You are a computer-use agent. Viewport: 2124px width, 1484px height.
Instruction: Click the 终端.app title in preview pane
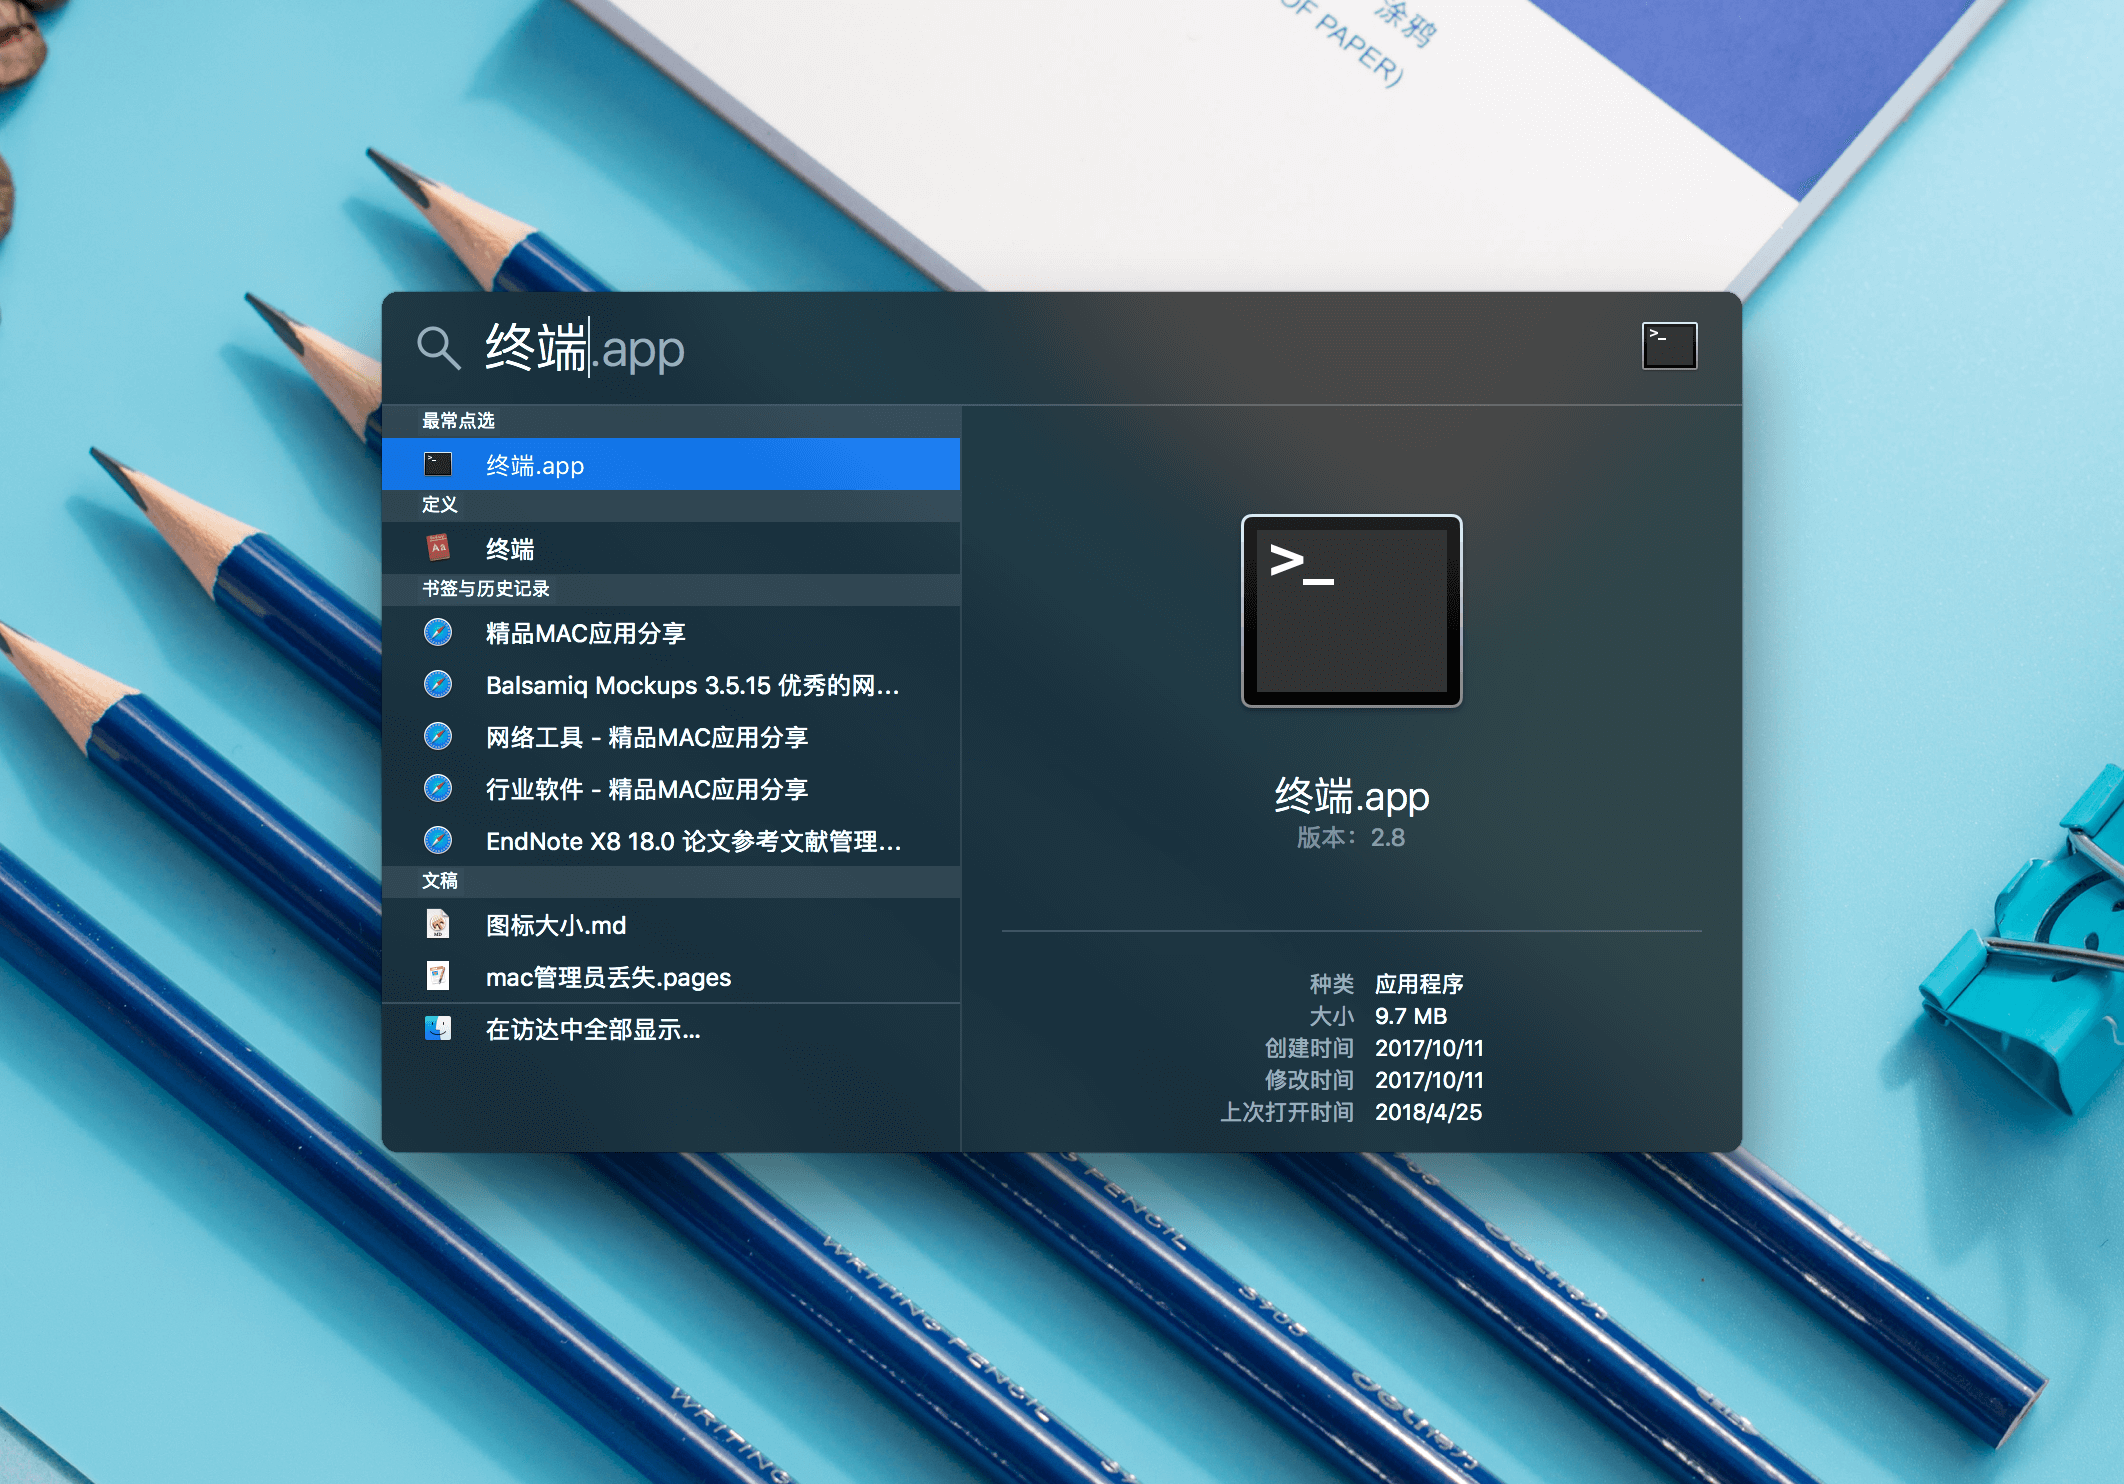coord(1351,796)
